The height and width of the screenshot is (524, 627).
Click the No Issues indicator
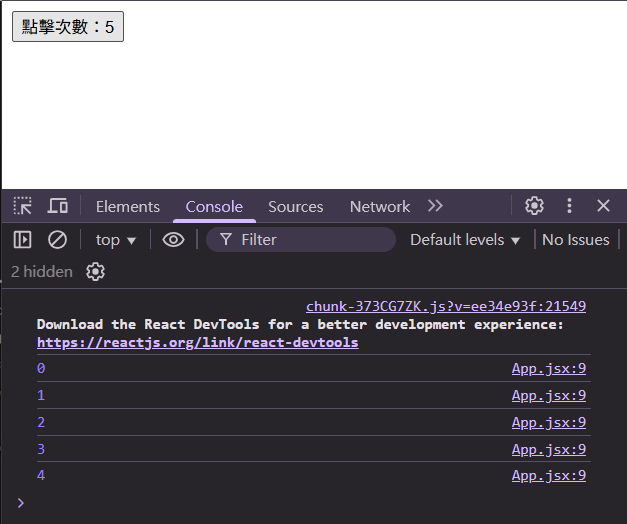point(575,240)
